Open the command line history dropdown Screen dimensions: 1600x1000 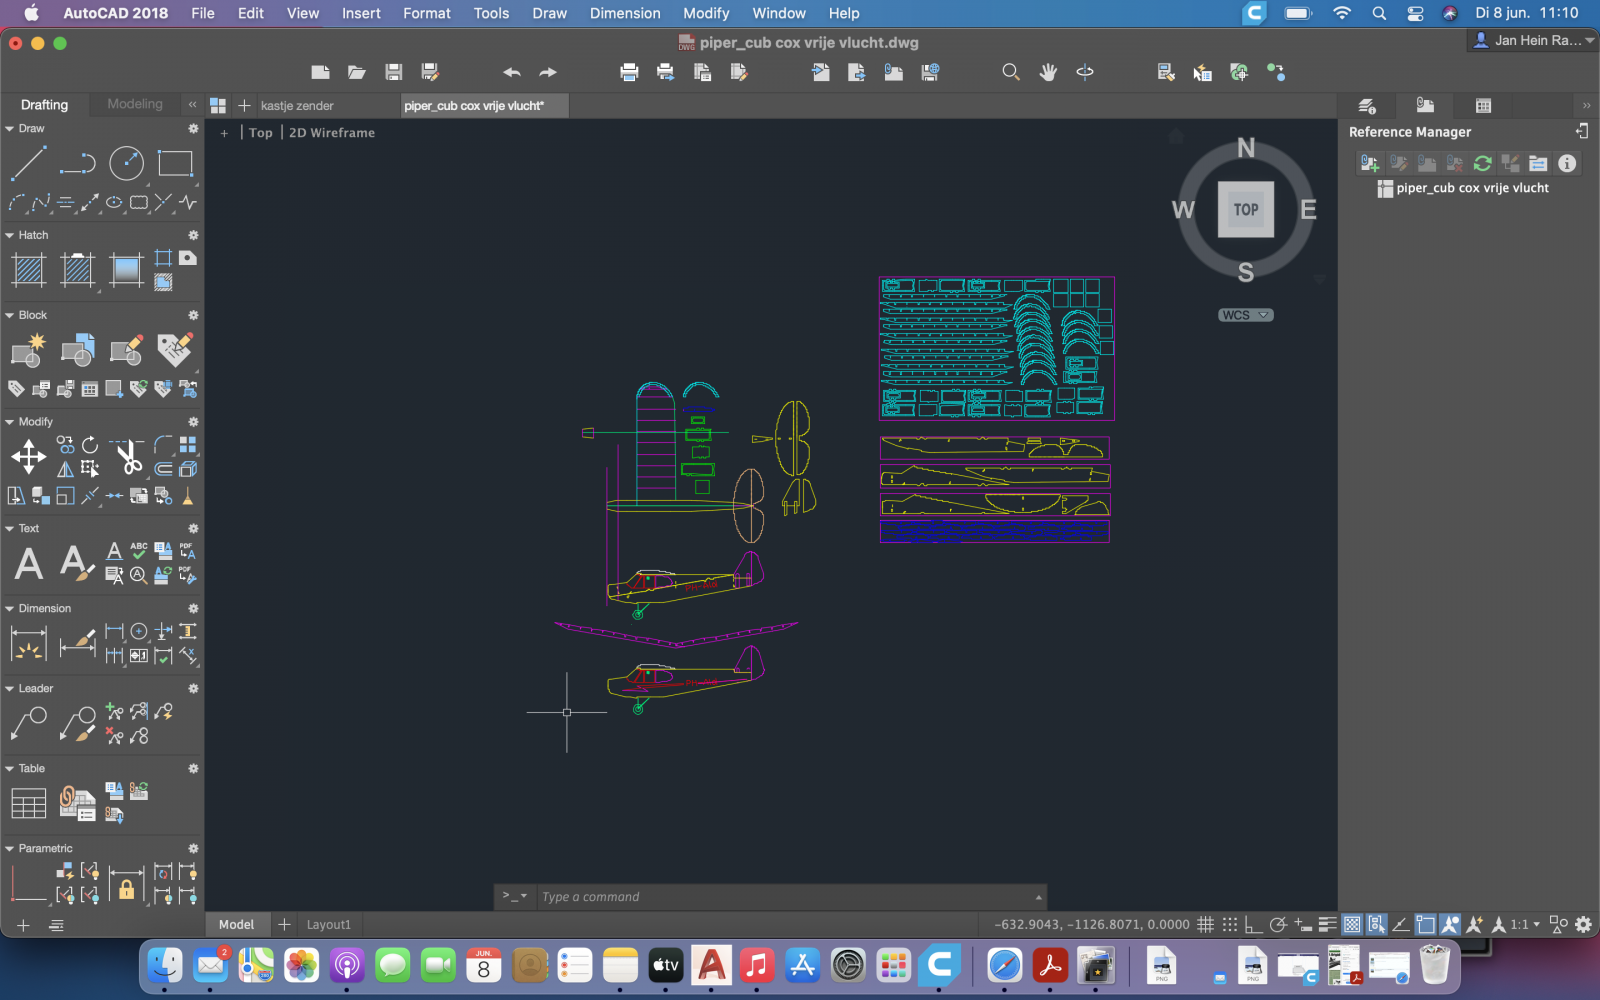pos(515,896)
